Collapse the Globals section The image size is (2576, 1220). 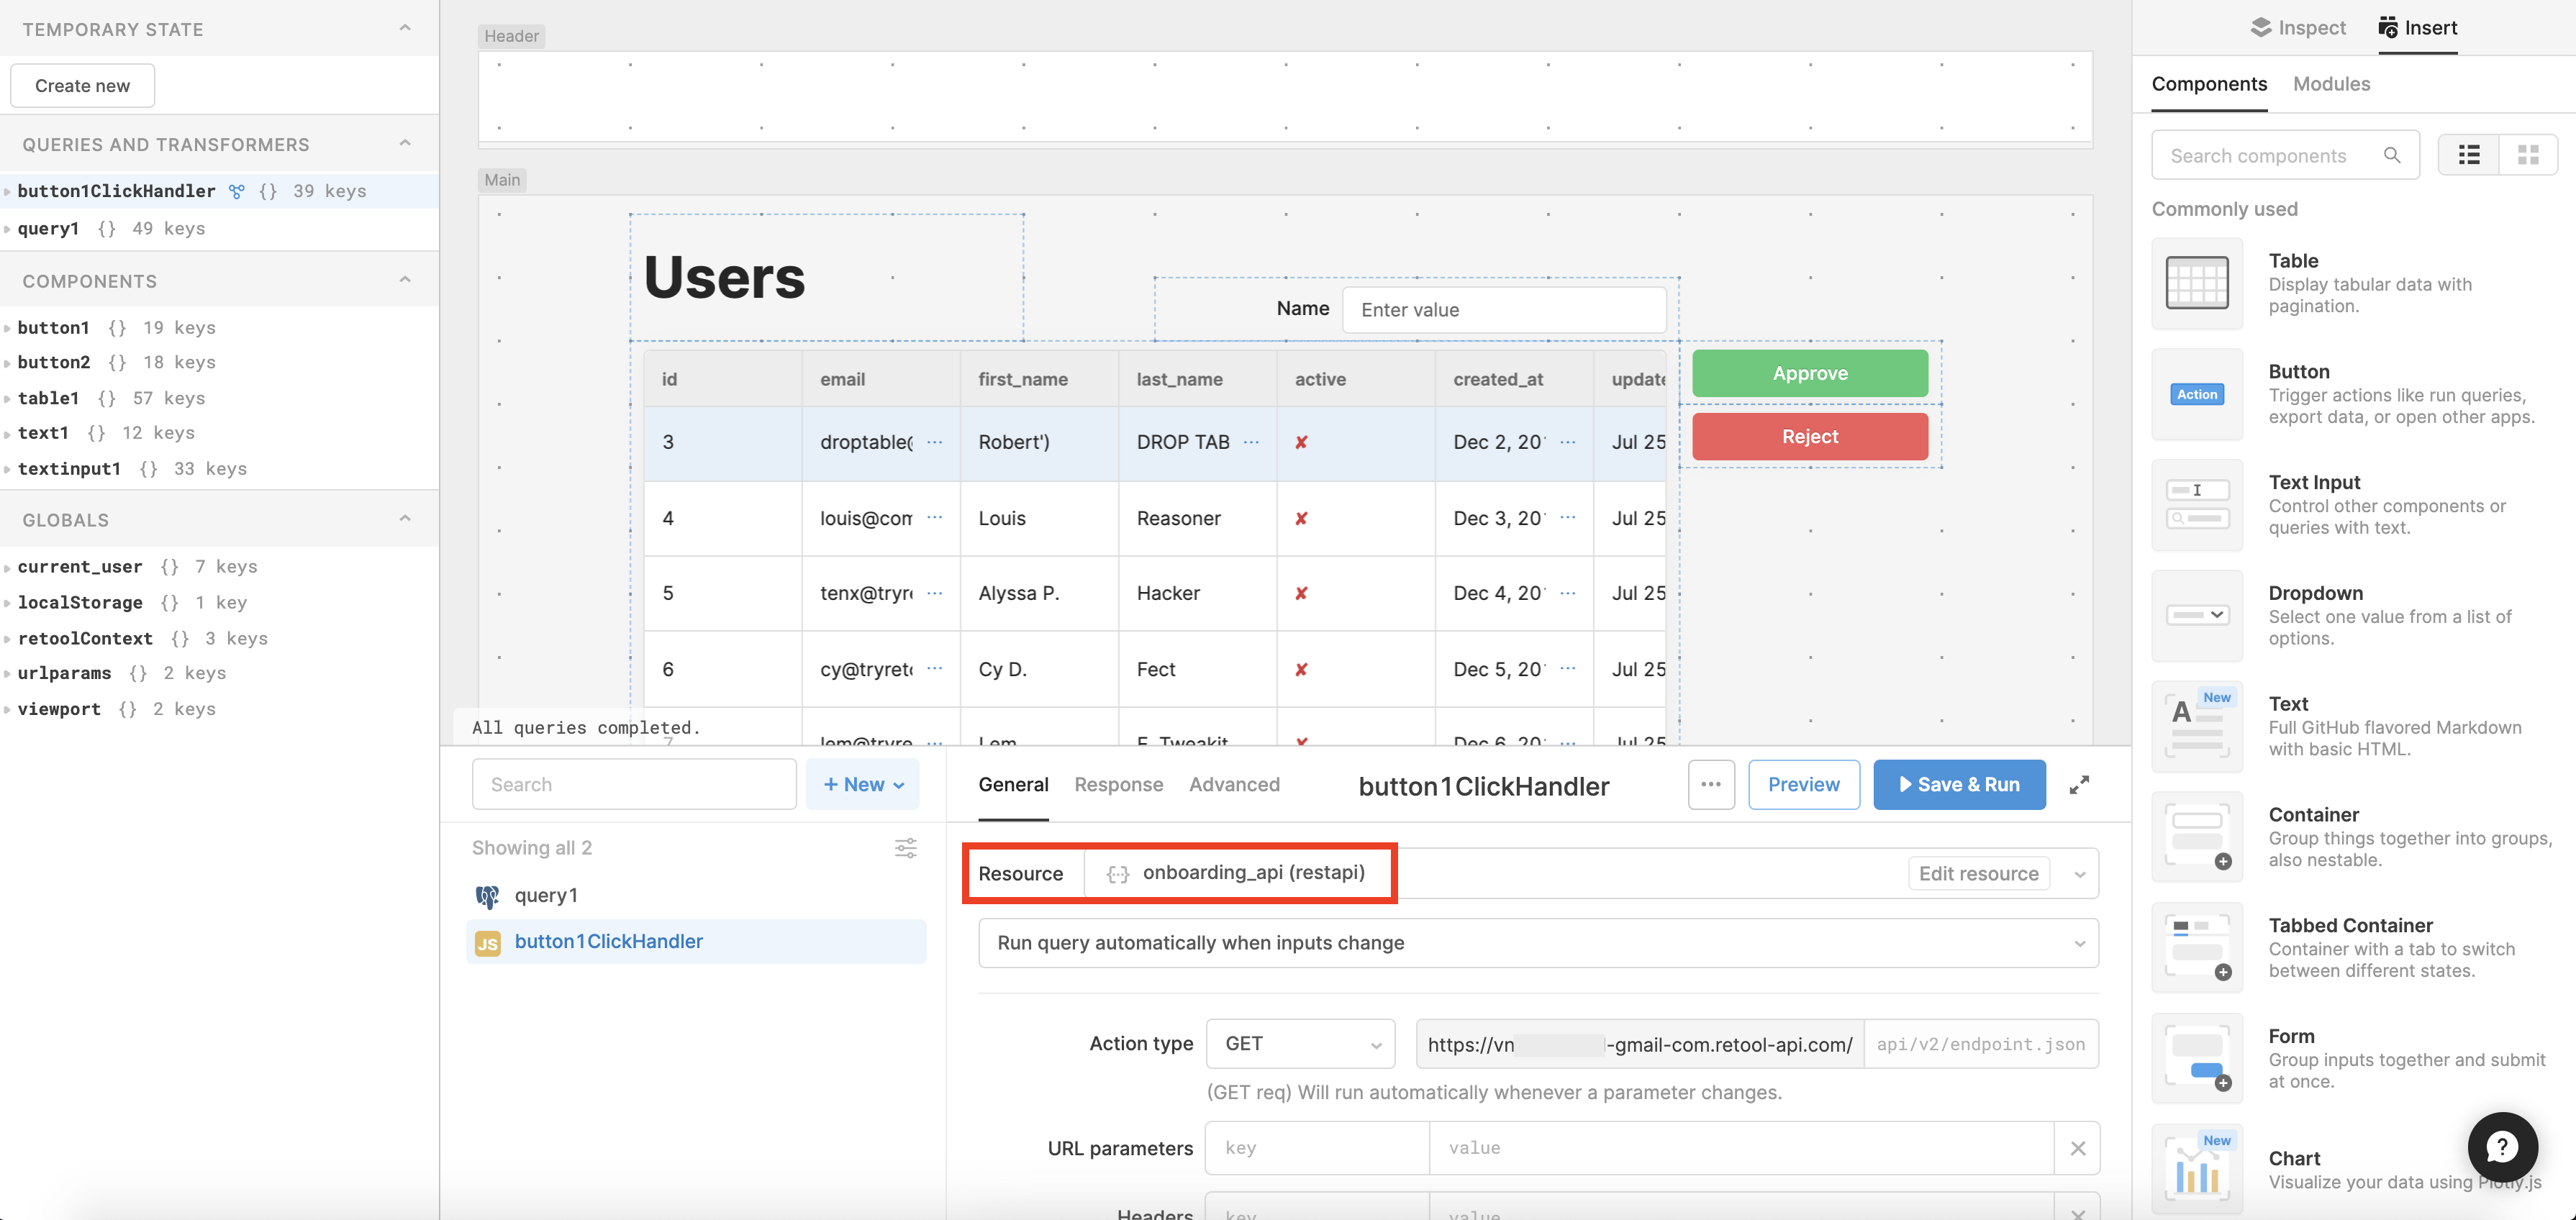tap(405, 518)
